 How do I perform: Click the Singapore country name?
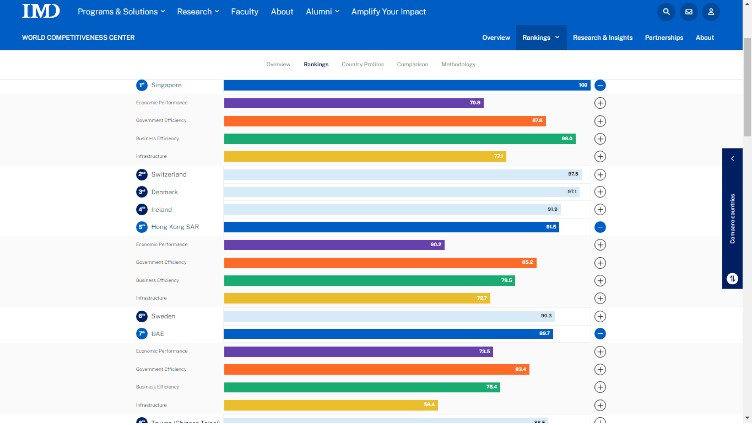[x=166, y=85]
